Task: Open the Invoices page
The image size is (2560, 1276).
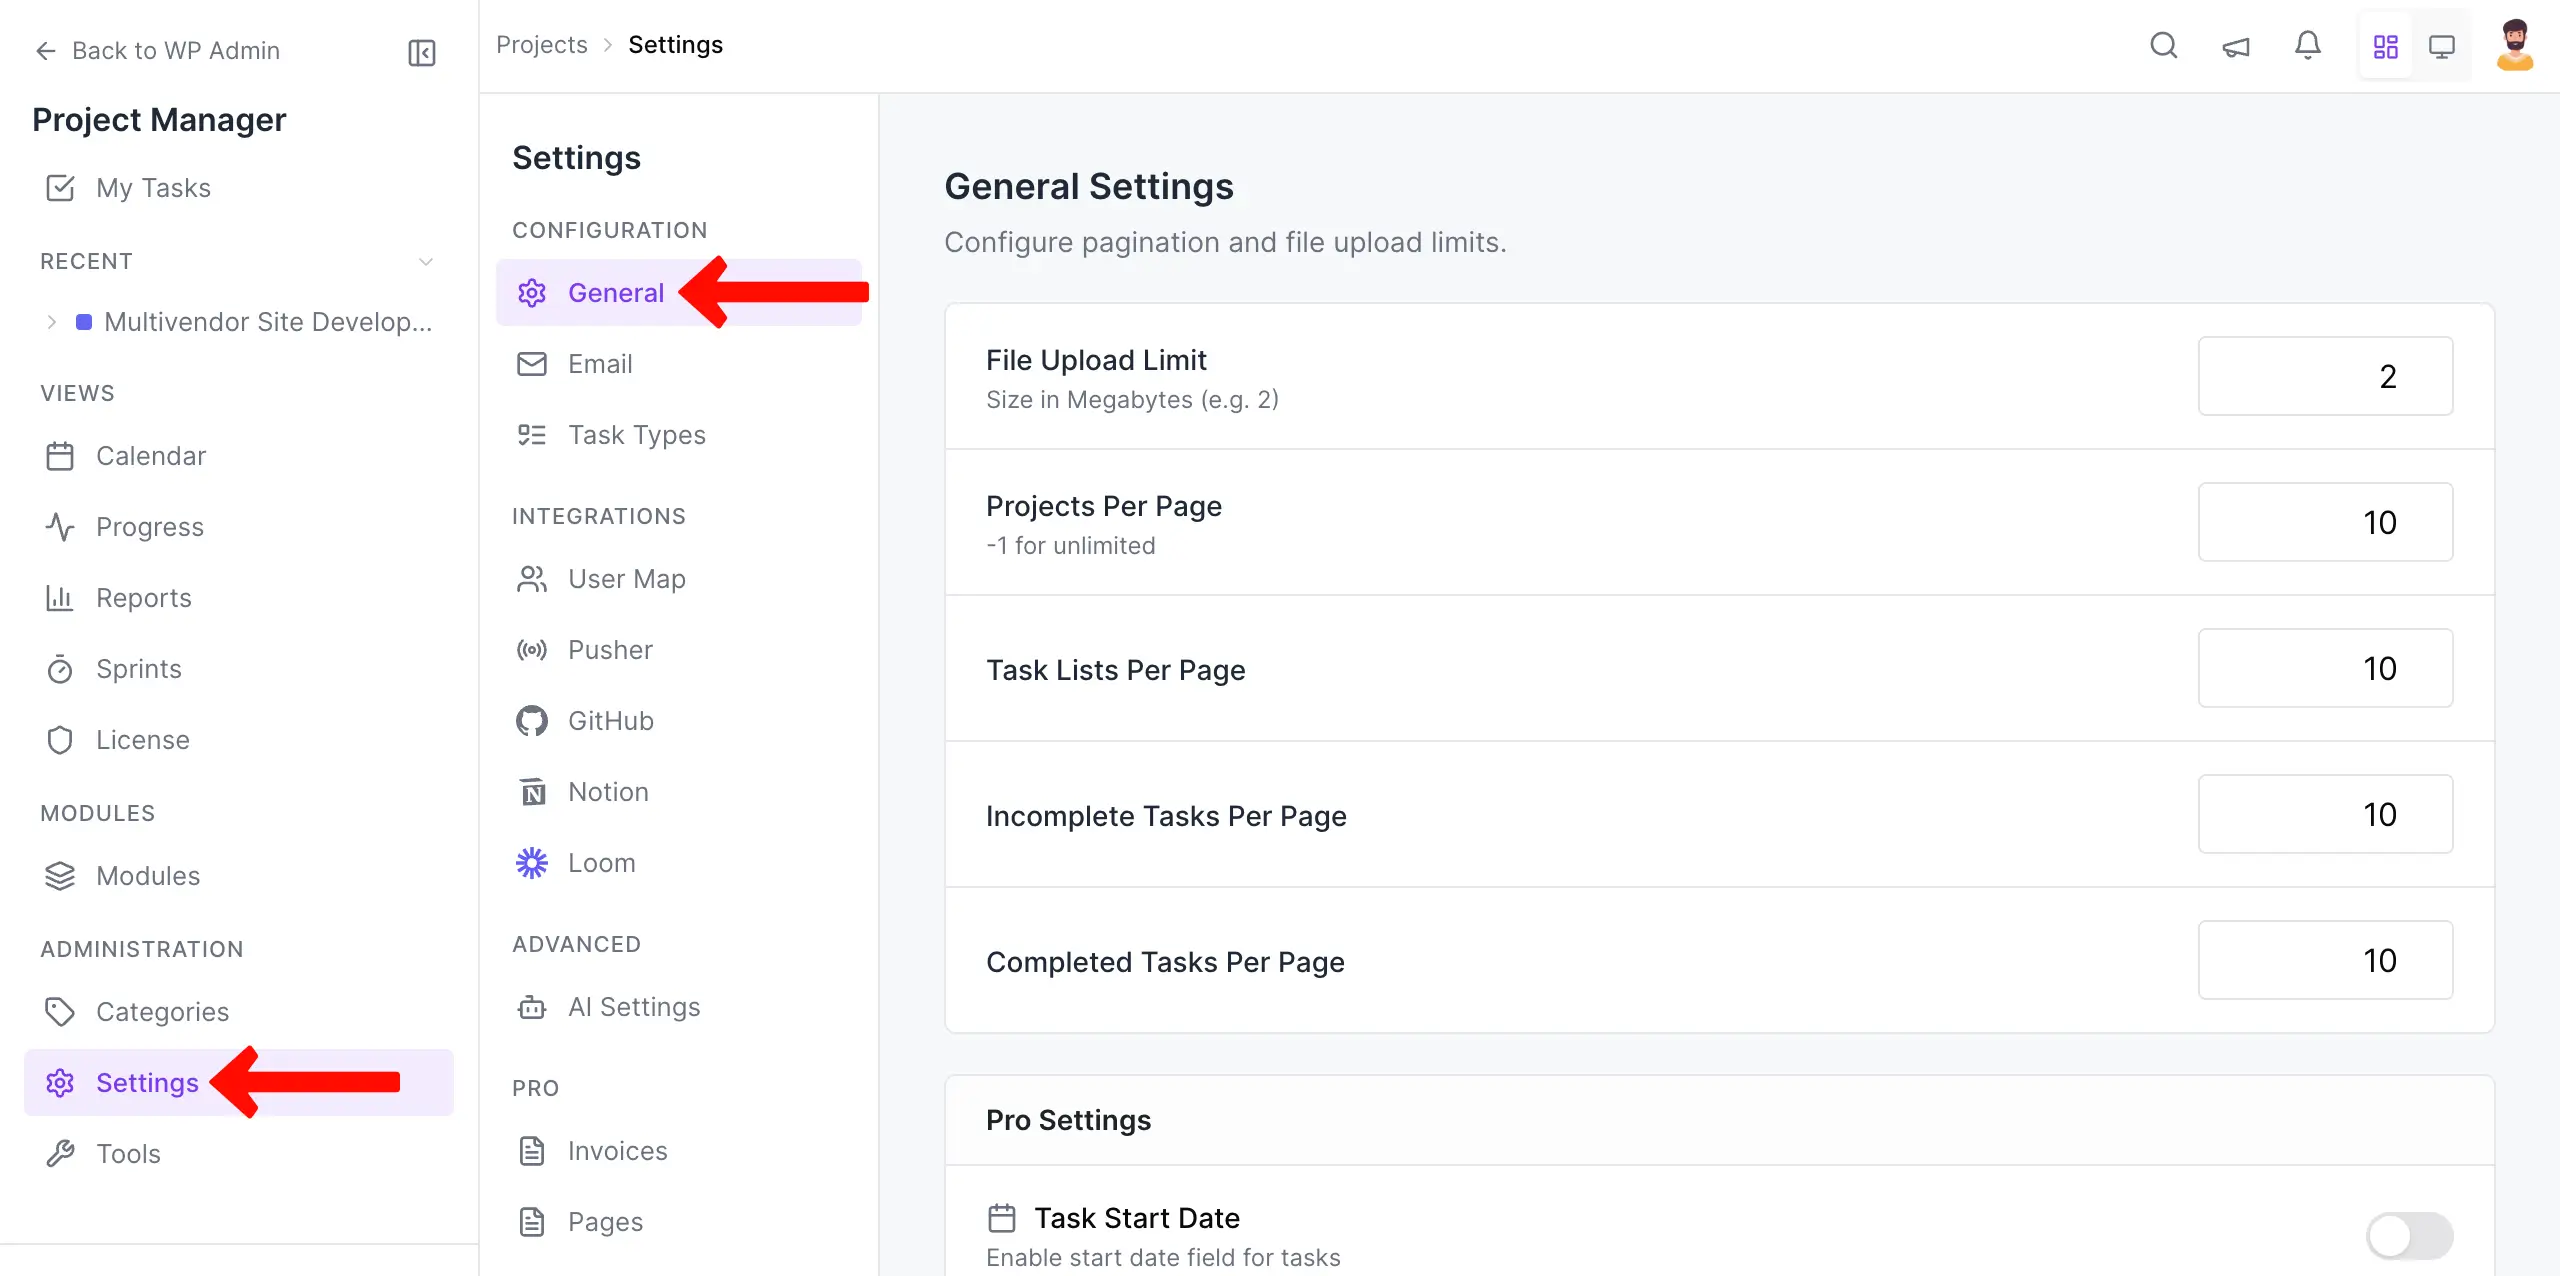Action: pos(617,1151)
